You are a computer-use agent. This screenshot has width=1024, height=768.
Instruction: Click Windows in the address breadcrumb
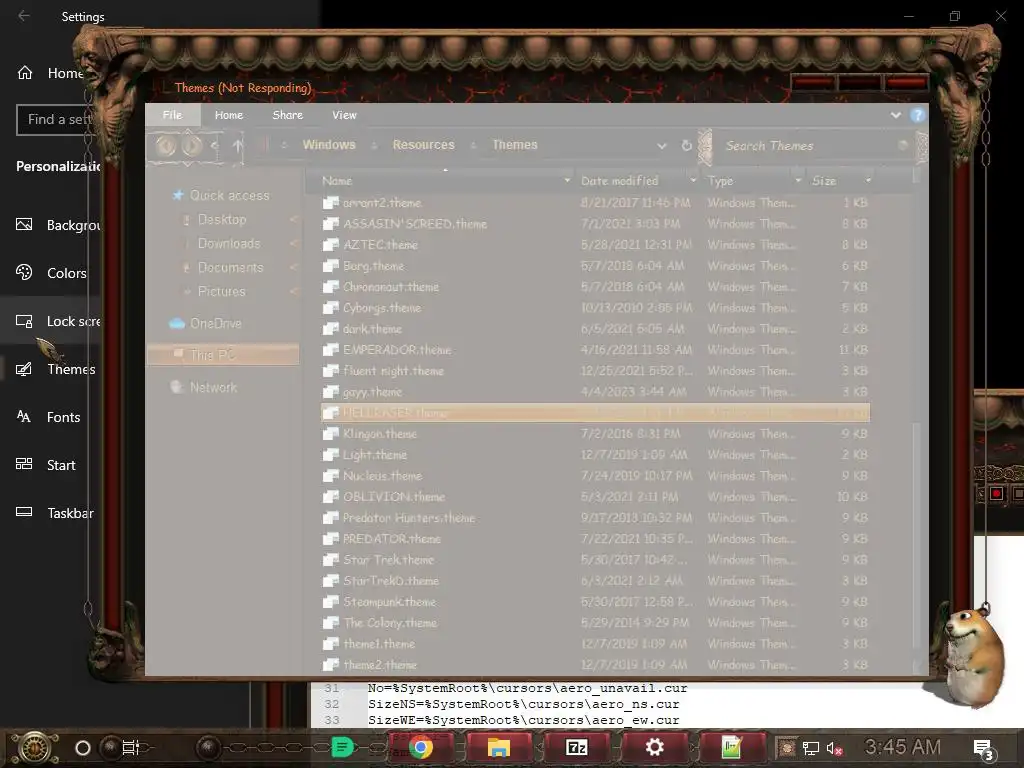[x=329, y=145]
